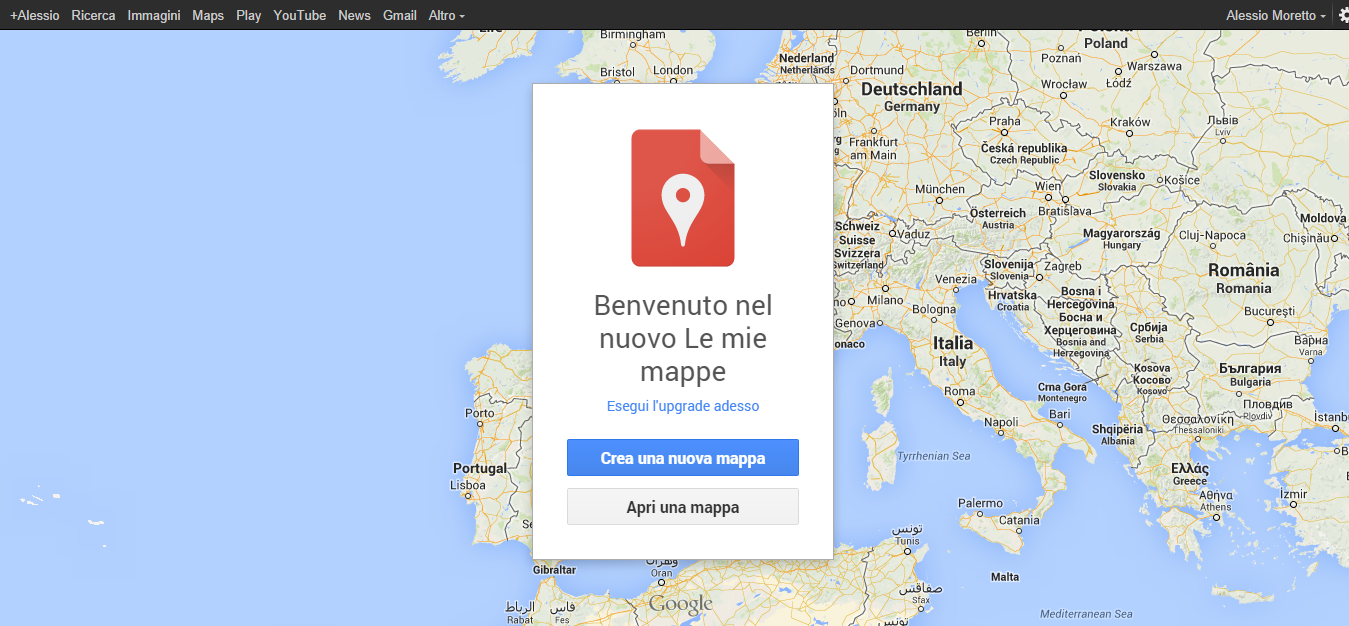Click the Roma city label
This screenshot has height=626, width=1349.
coord(959,391)
